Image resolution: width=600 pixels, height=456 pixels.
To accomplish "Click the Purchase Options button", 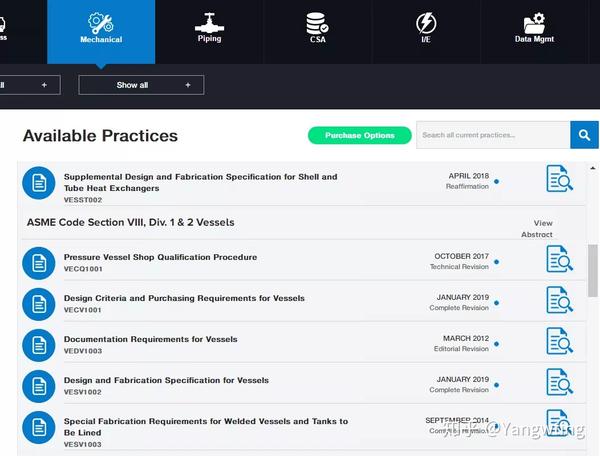I will point(360,135).
